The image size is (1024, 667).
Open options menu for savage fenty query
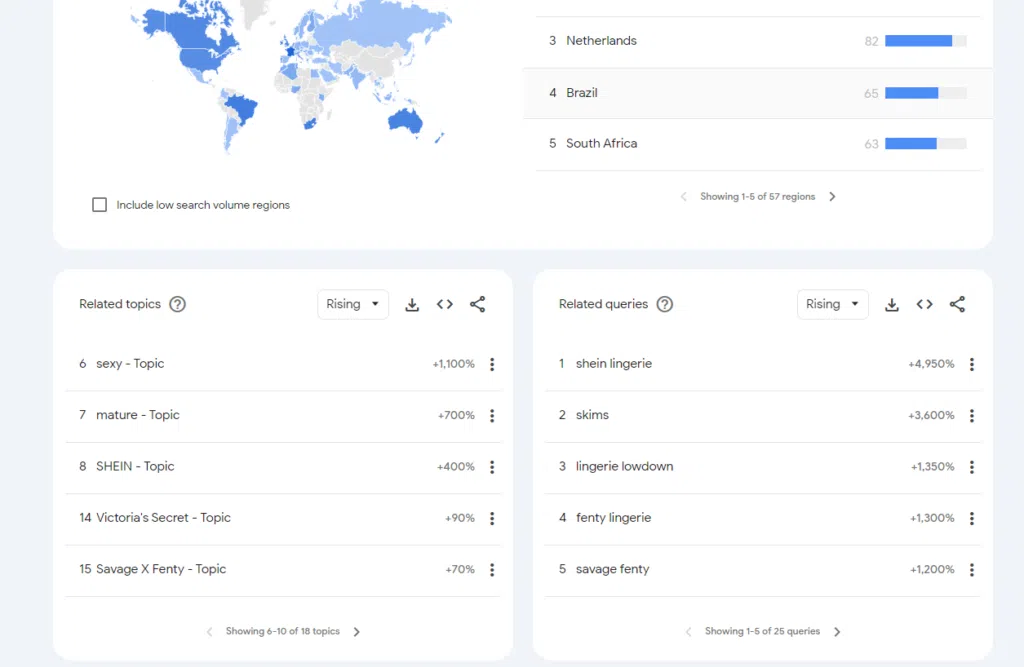(972, 570)
